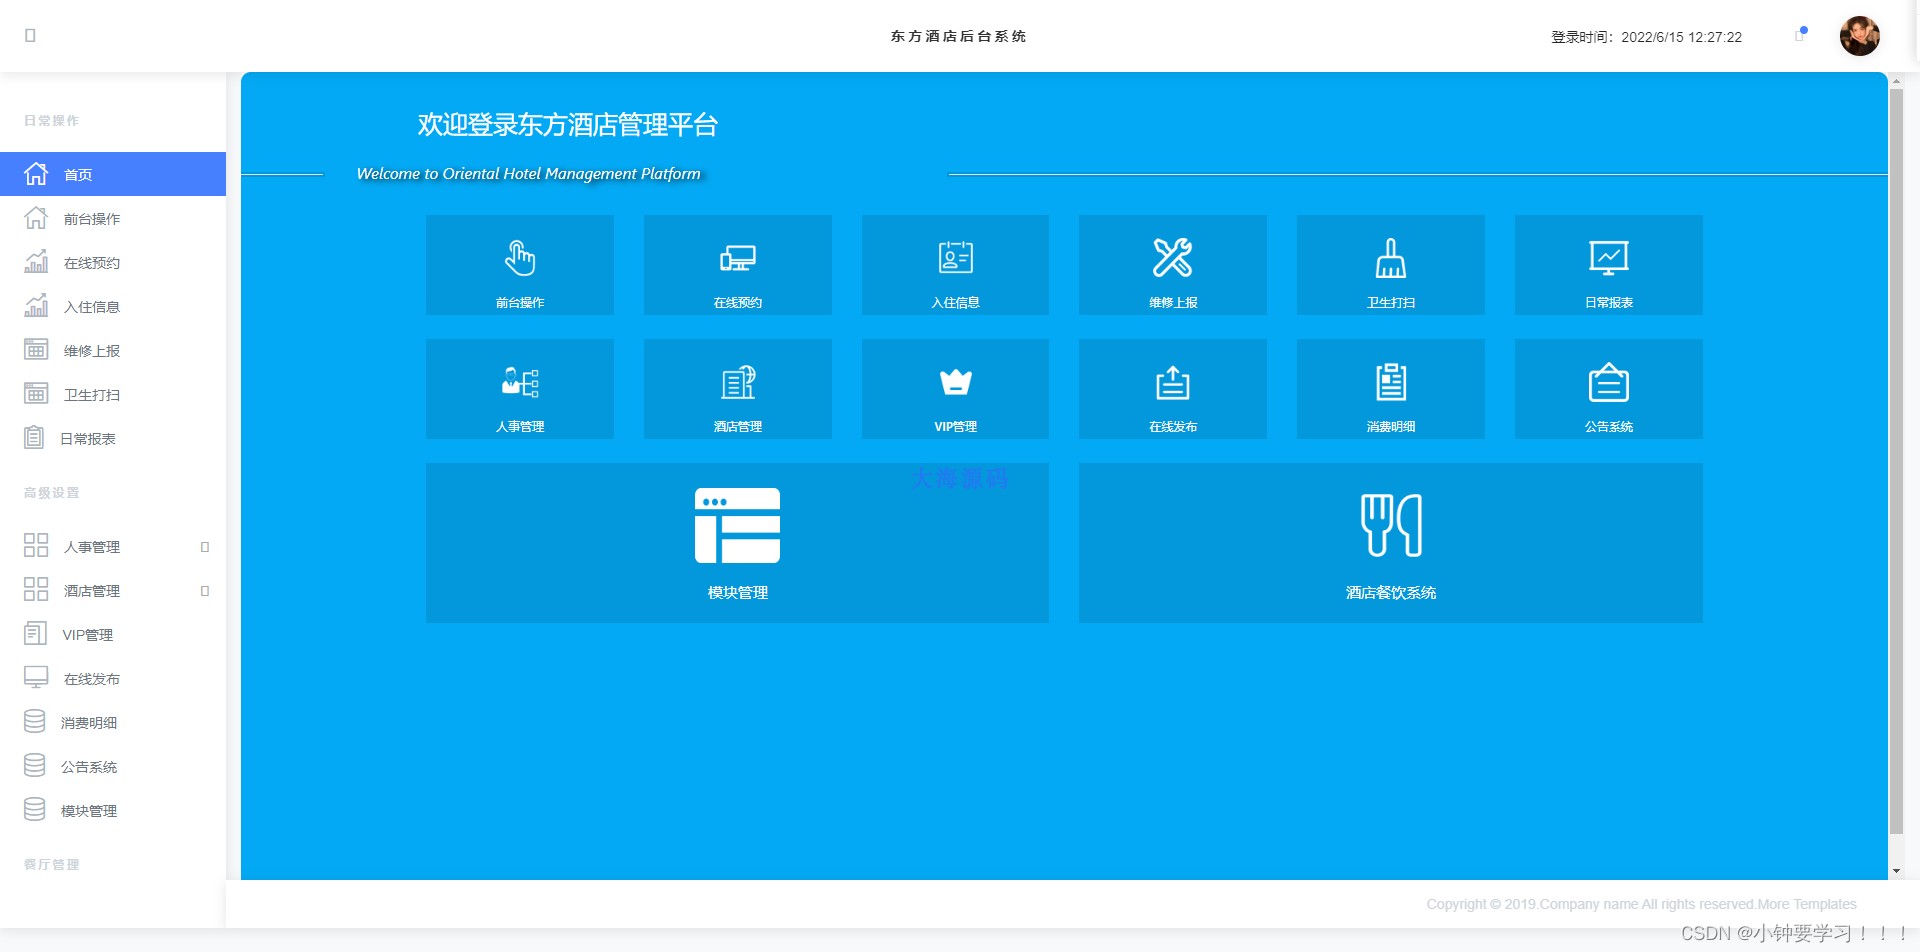The height and width of the screenshot is (952, 1920).
Task: Open the 日常报表 chart monitor tile
Action: pos(1608,265)
